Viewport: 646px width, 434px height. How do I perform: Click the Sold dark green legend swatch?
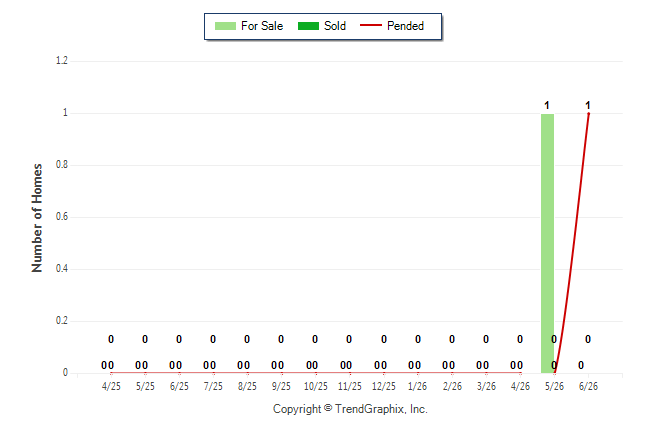pos(308,26)
